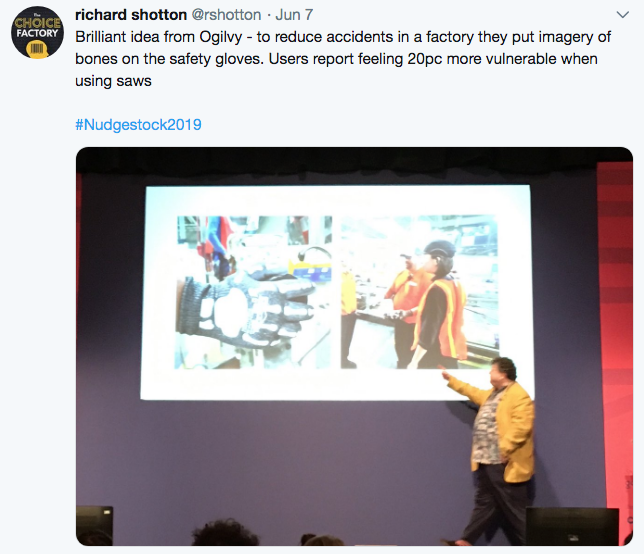
Task: Follow the #Nudgestock2019 hashtag link
Action: (138, 124)
